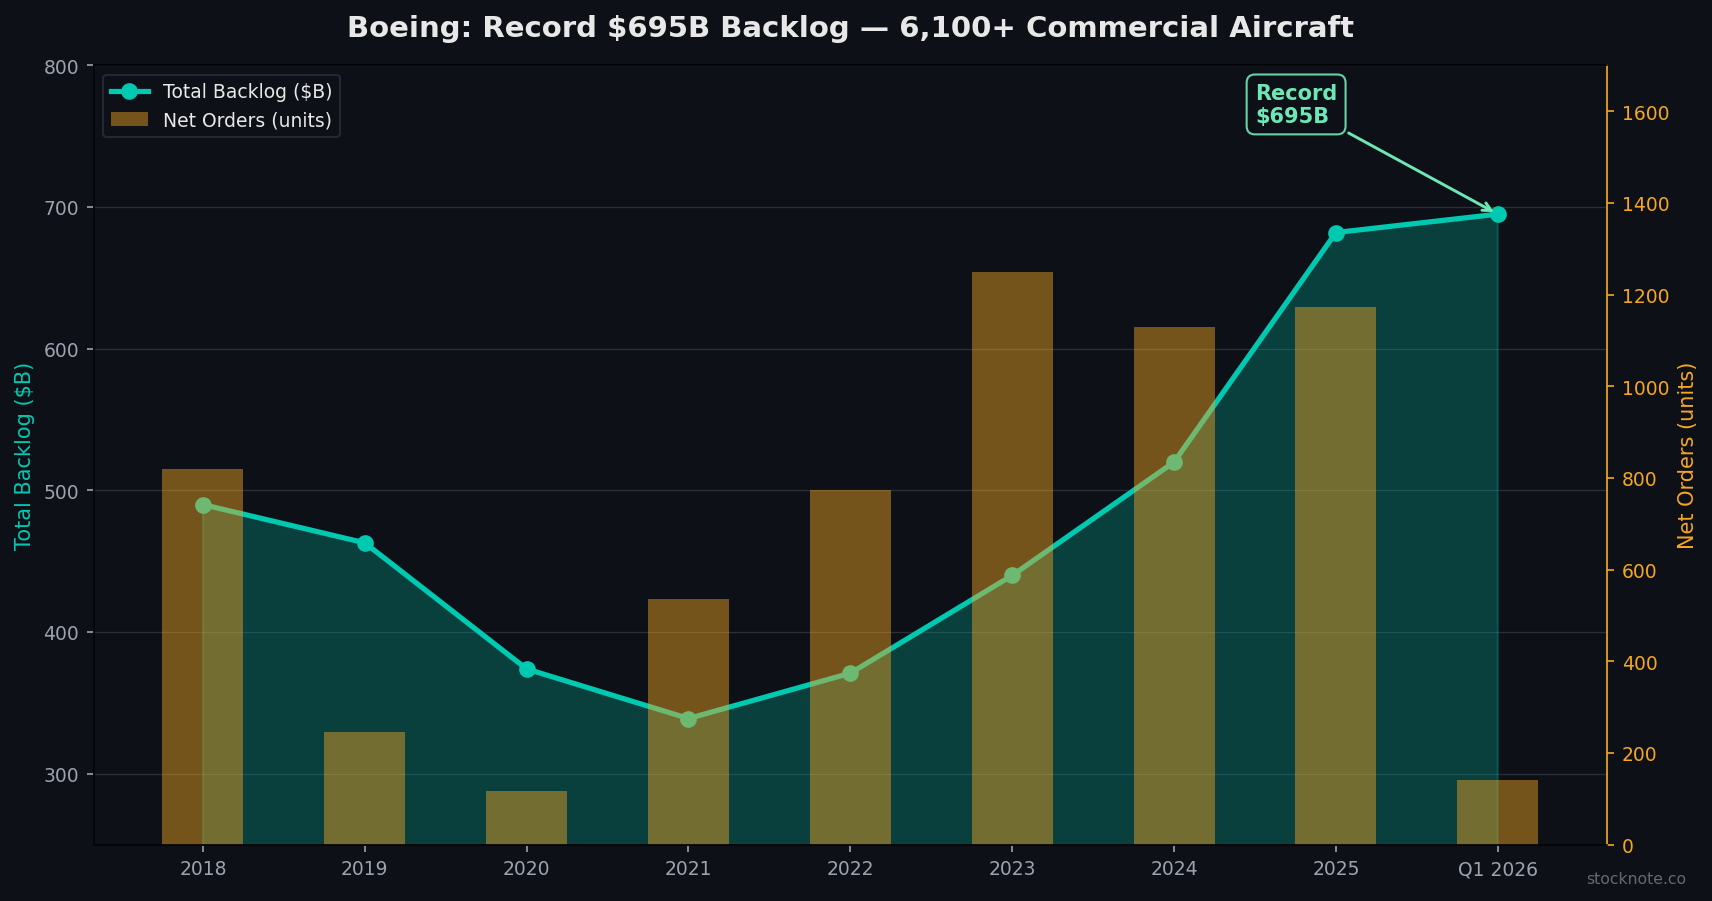Image resolution: width=1712 pixels, height=901 pixels.
Task: Click the '0' right axis tick label
Action: coord(1628,846)
